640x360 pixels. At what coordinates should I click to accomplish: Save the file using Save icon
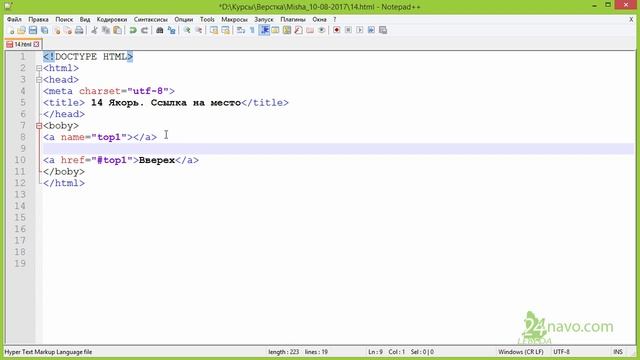point(33,30)
